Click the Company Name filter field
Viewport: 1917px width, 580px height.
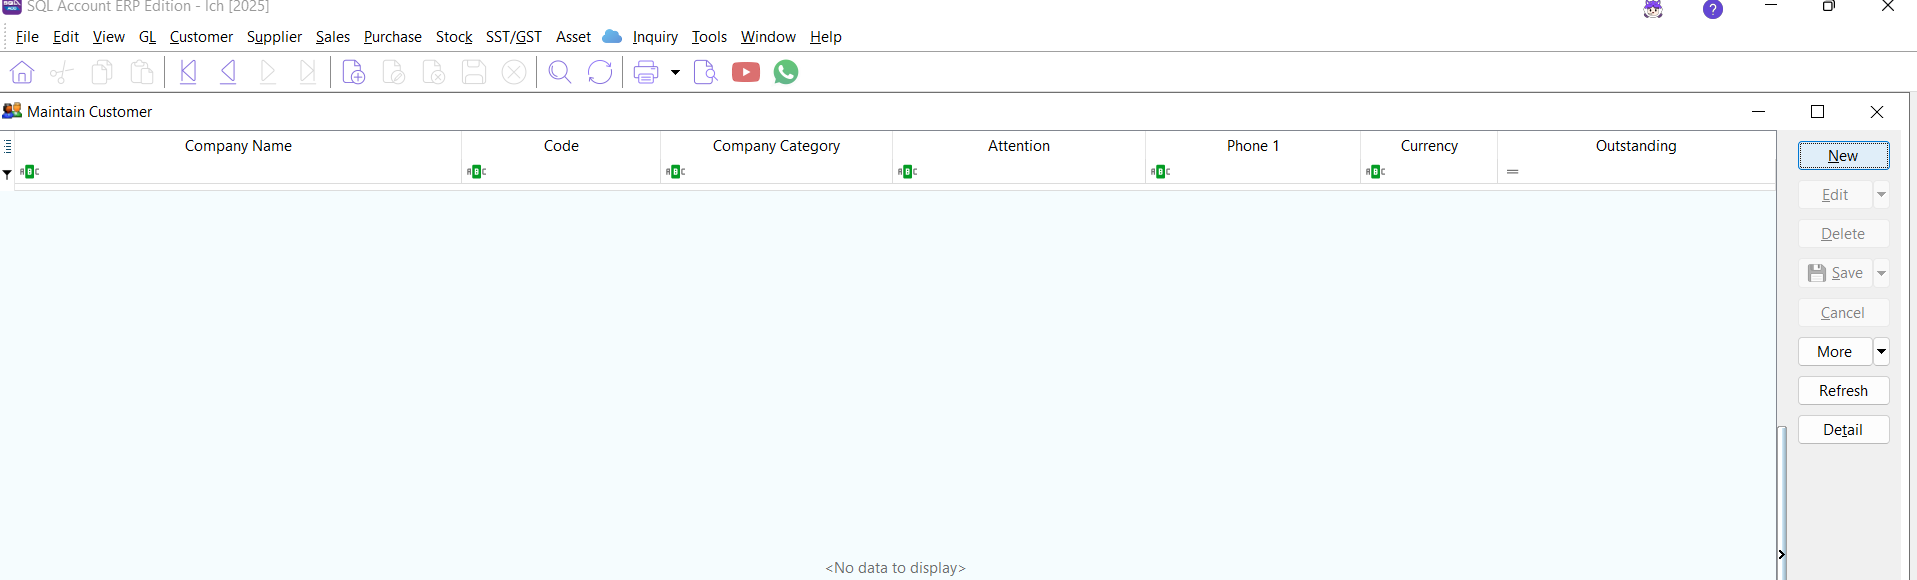pos(240,172)
